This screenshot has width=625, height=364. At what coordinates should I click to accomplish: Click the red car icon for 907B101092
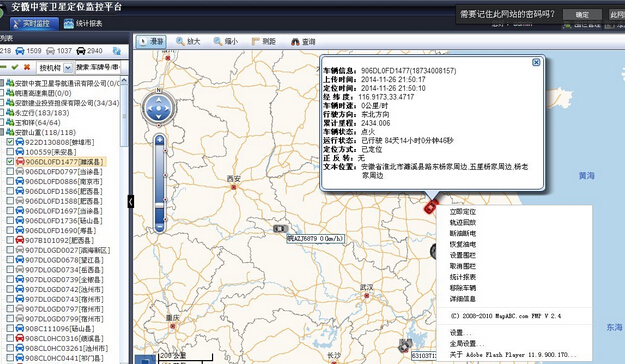pos(20,240)
